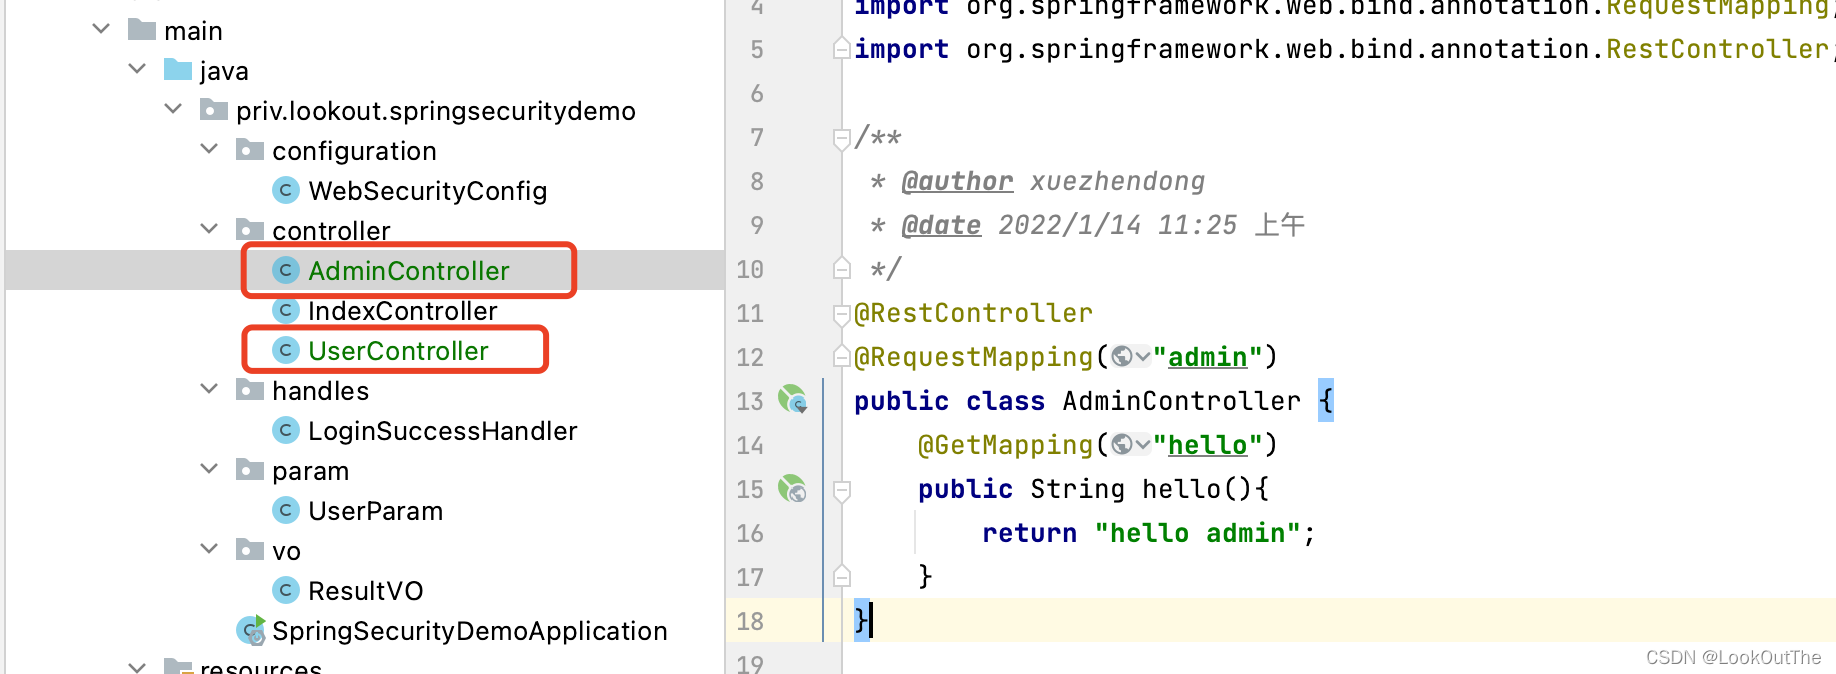Click the @author Javadoc tag
1836x674 pixels.
tap(957, 181)
